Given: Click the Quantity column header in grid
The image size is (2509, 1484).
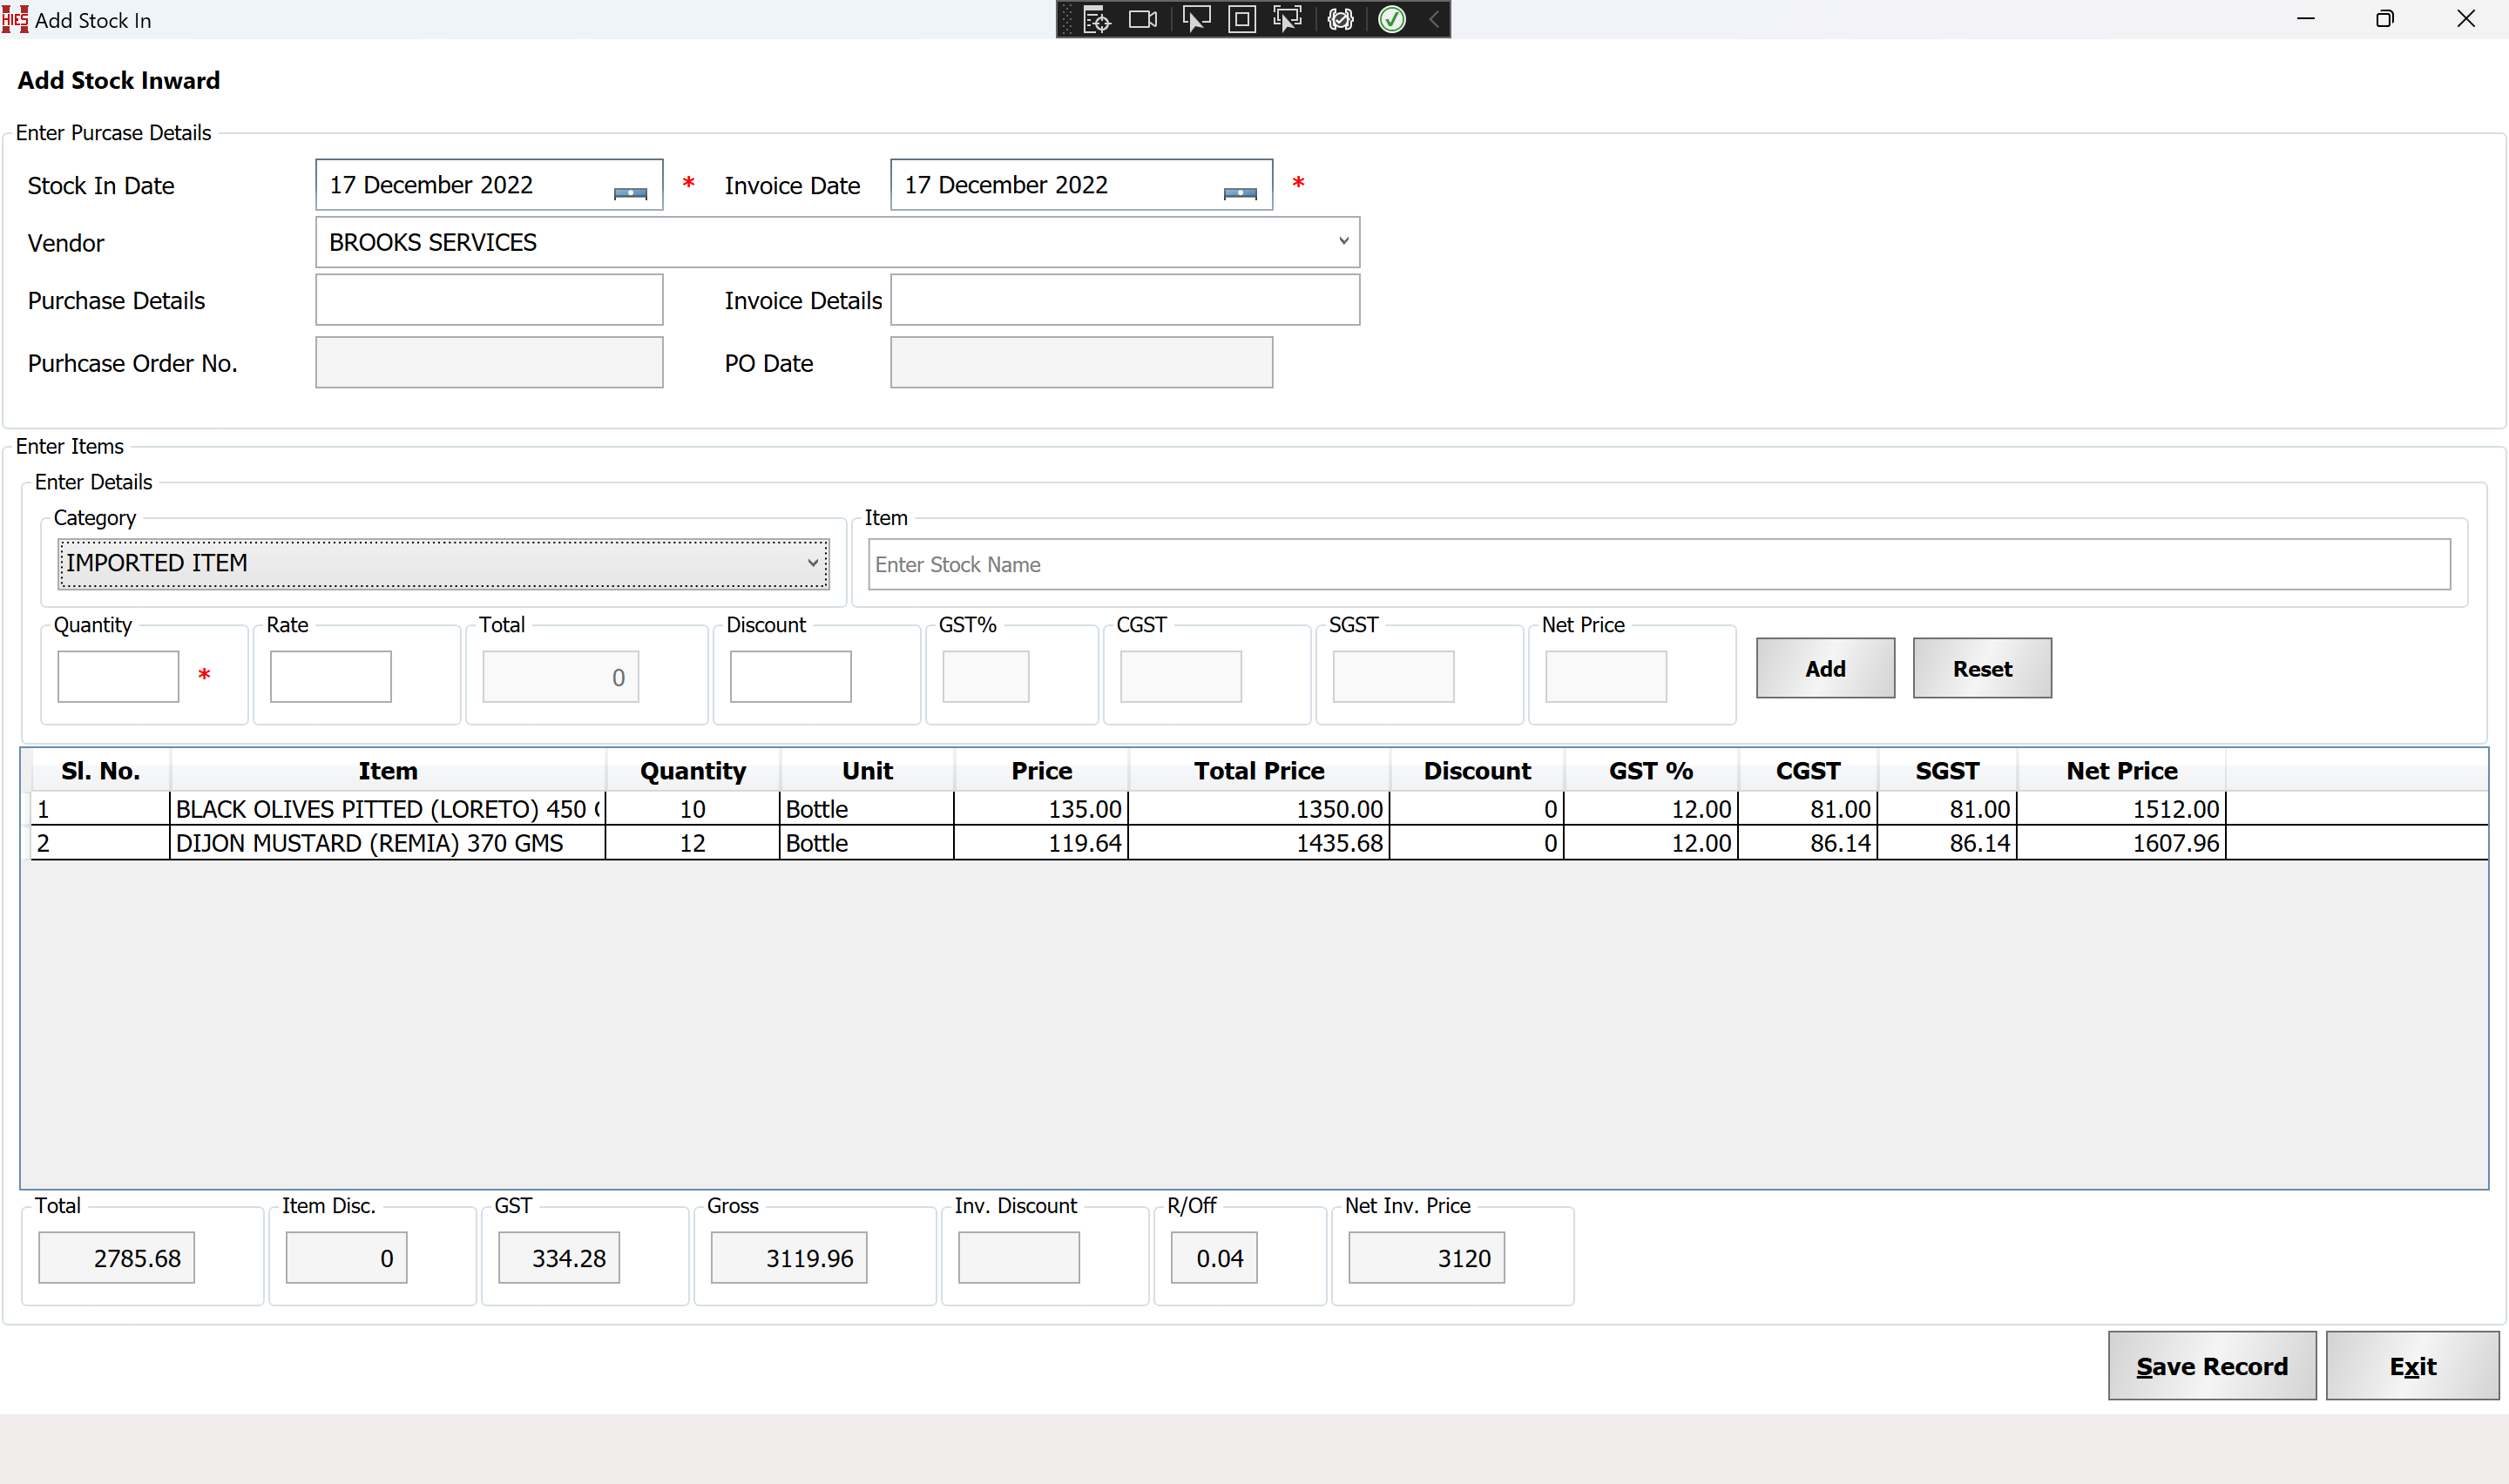Looking at the screenshot, I should click(x=693, y=771).
